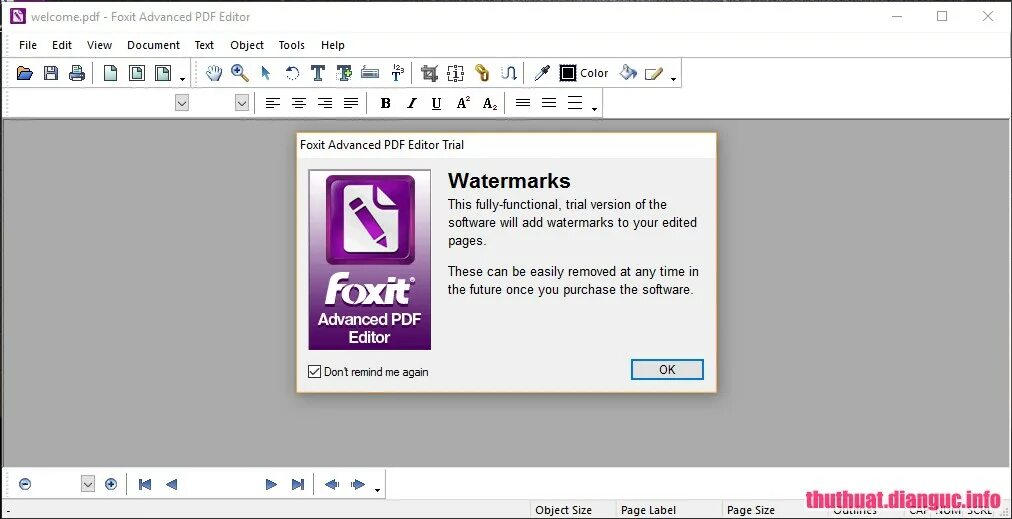Click the pencil edit note icon
1012x519 pixels.
click(x=654, y=74)
